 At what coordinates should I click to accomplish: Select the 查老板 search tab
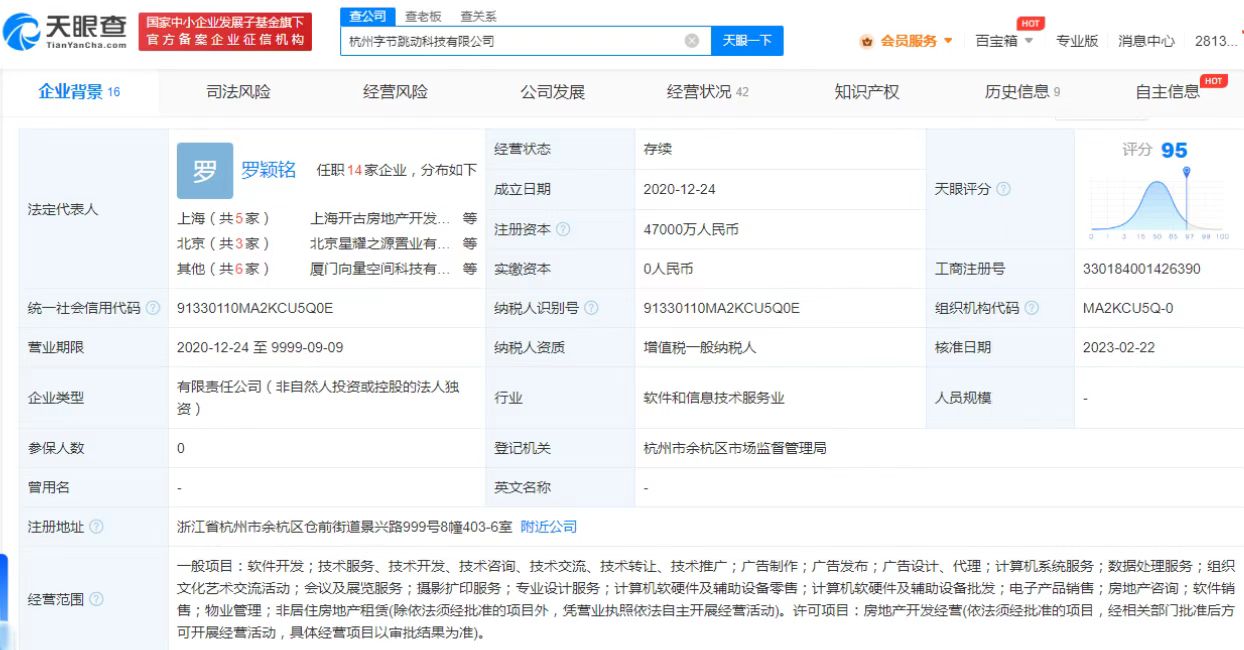(x=423, y=16)
